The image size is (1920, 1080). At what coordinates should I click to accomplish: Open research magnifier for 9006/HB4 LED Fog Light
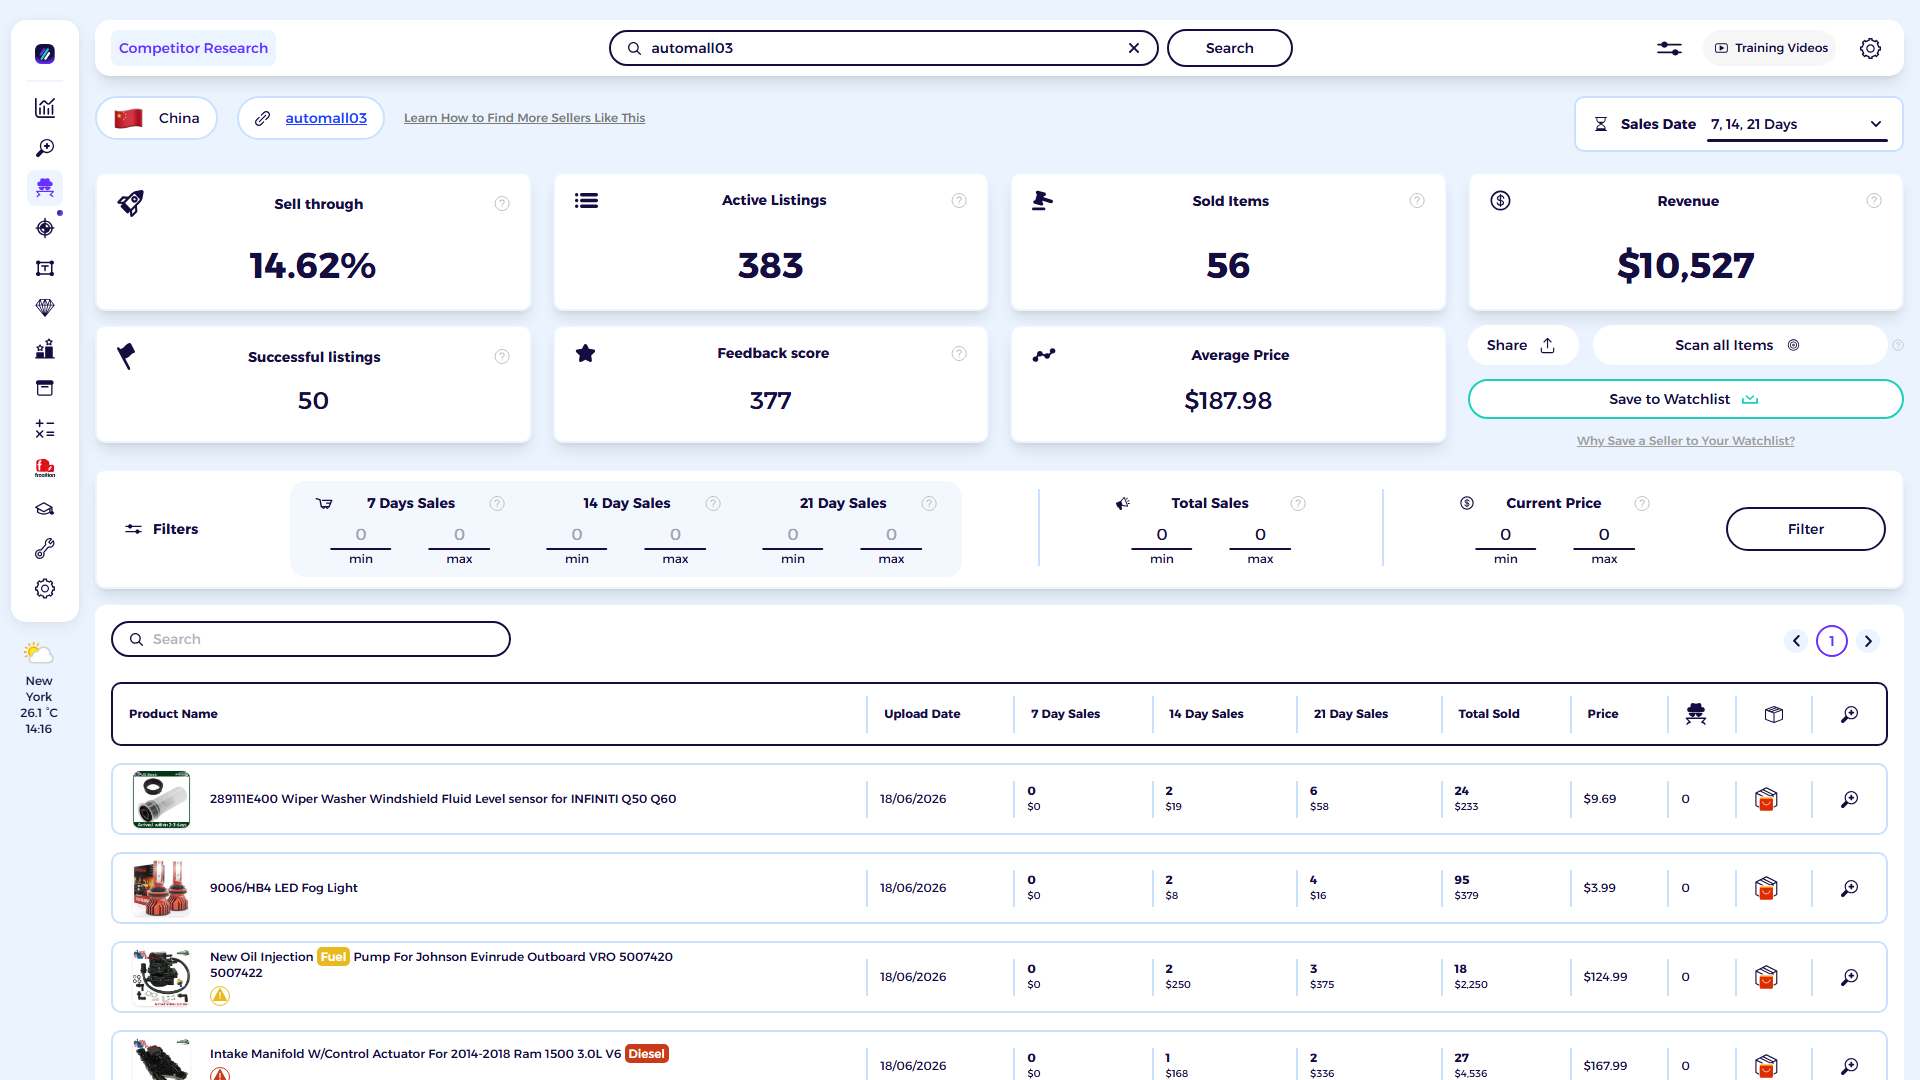click(1850, 888)
